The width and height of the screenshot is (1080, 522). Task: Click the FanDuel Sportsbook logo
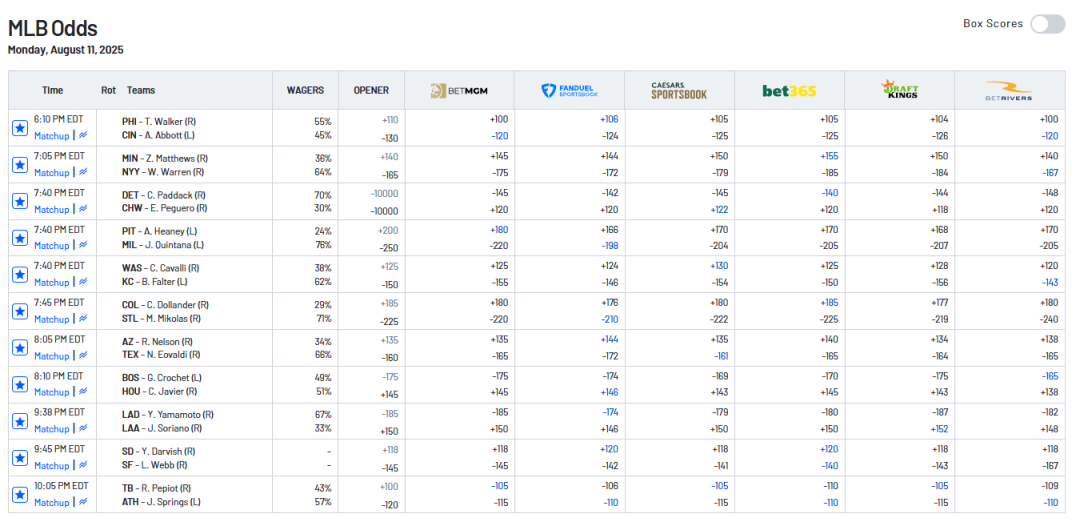pyautogui.click(x=569, y=91)
